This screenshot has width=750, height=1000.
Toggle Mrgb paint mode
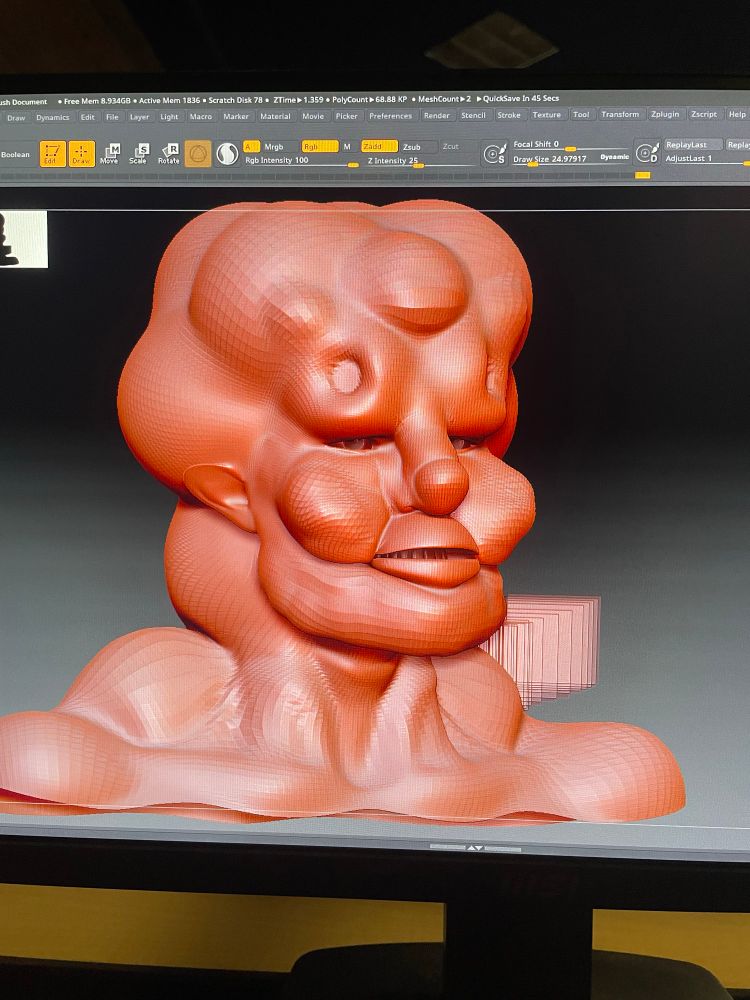[274, 147]
